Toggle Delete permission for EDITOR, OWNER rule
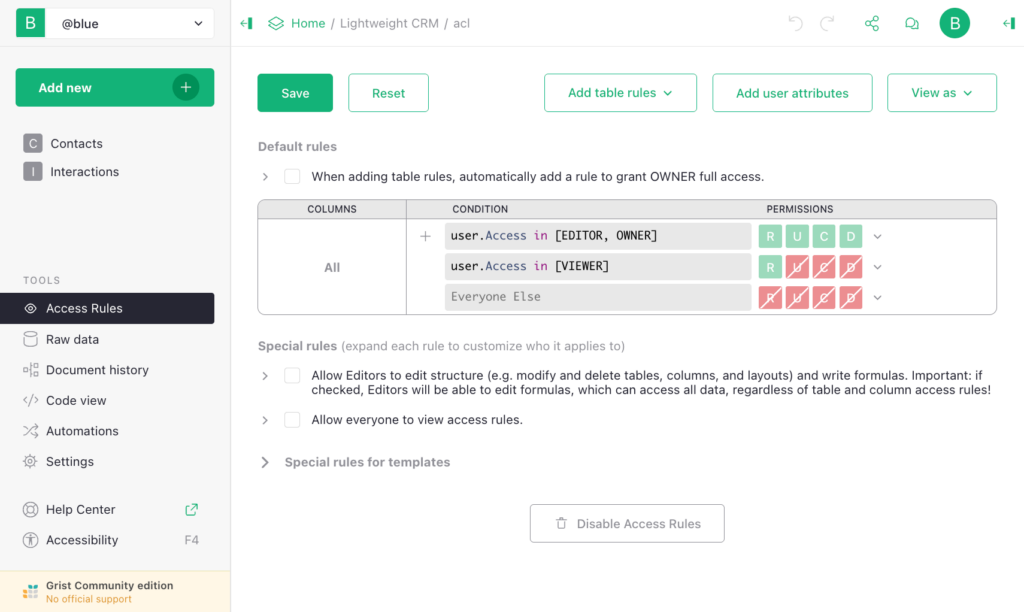 [x=850, y=236]
